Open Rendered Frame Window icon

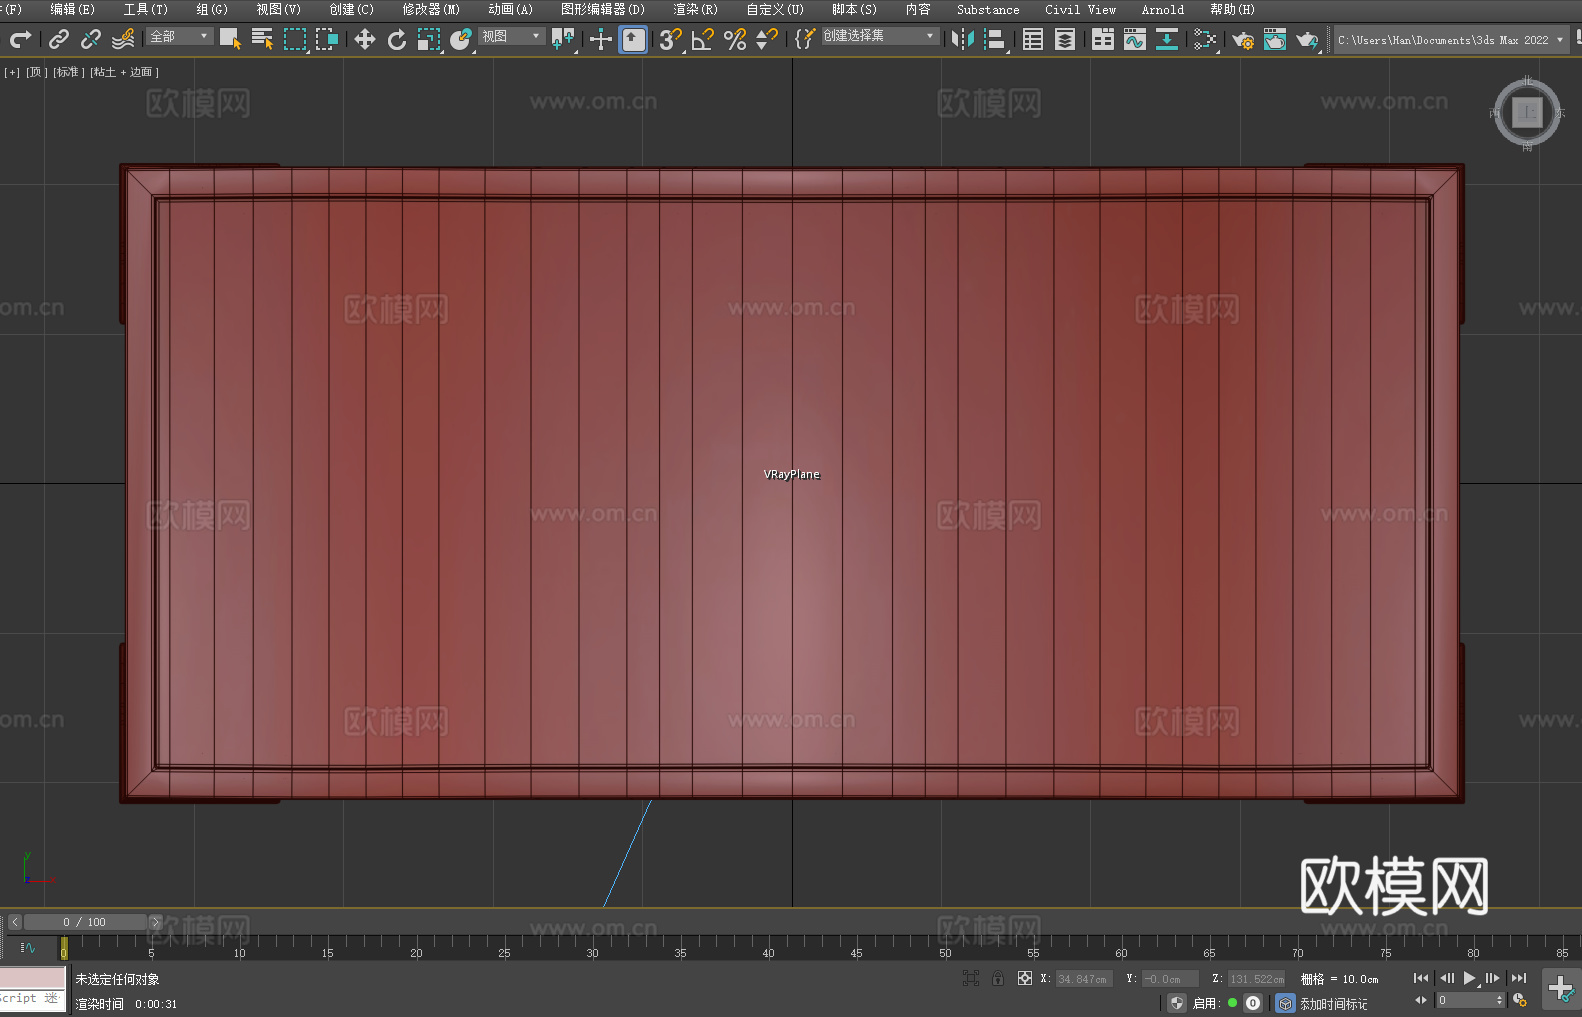click(x=1275, y=39)
